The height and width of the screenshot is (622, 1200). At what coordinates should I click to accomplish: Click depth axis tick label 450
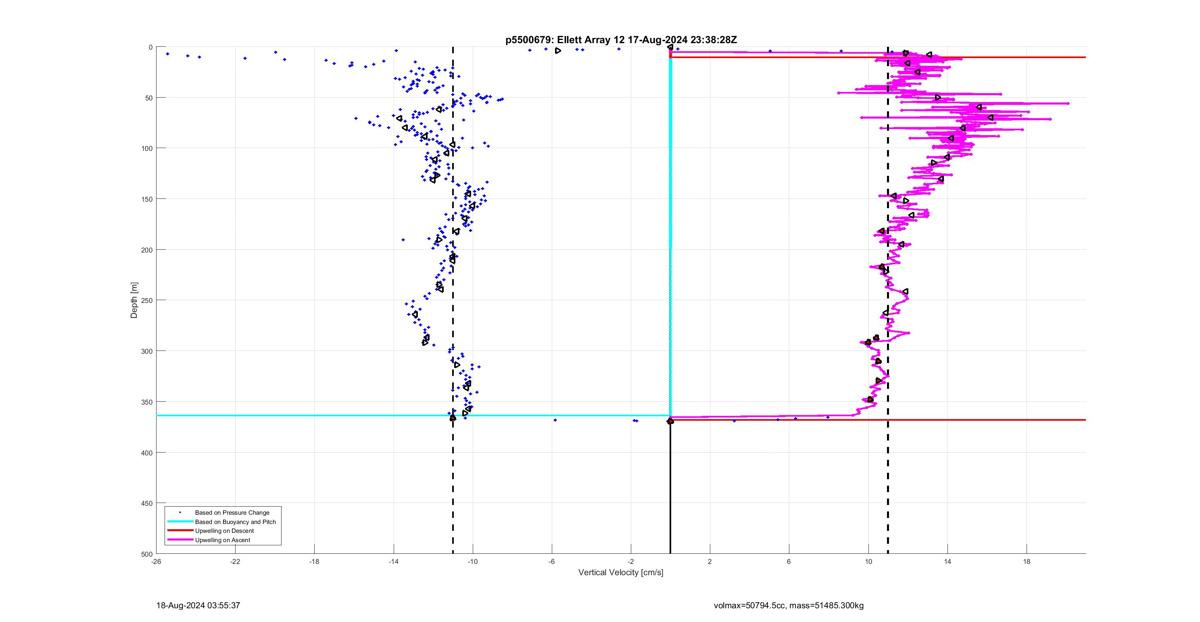(146, 503)
